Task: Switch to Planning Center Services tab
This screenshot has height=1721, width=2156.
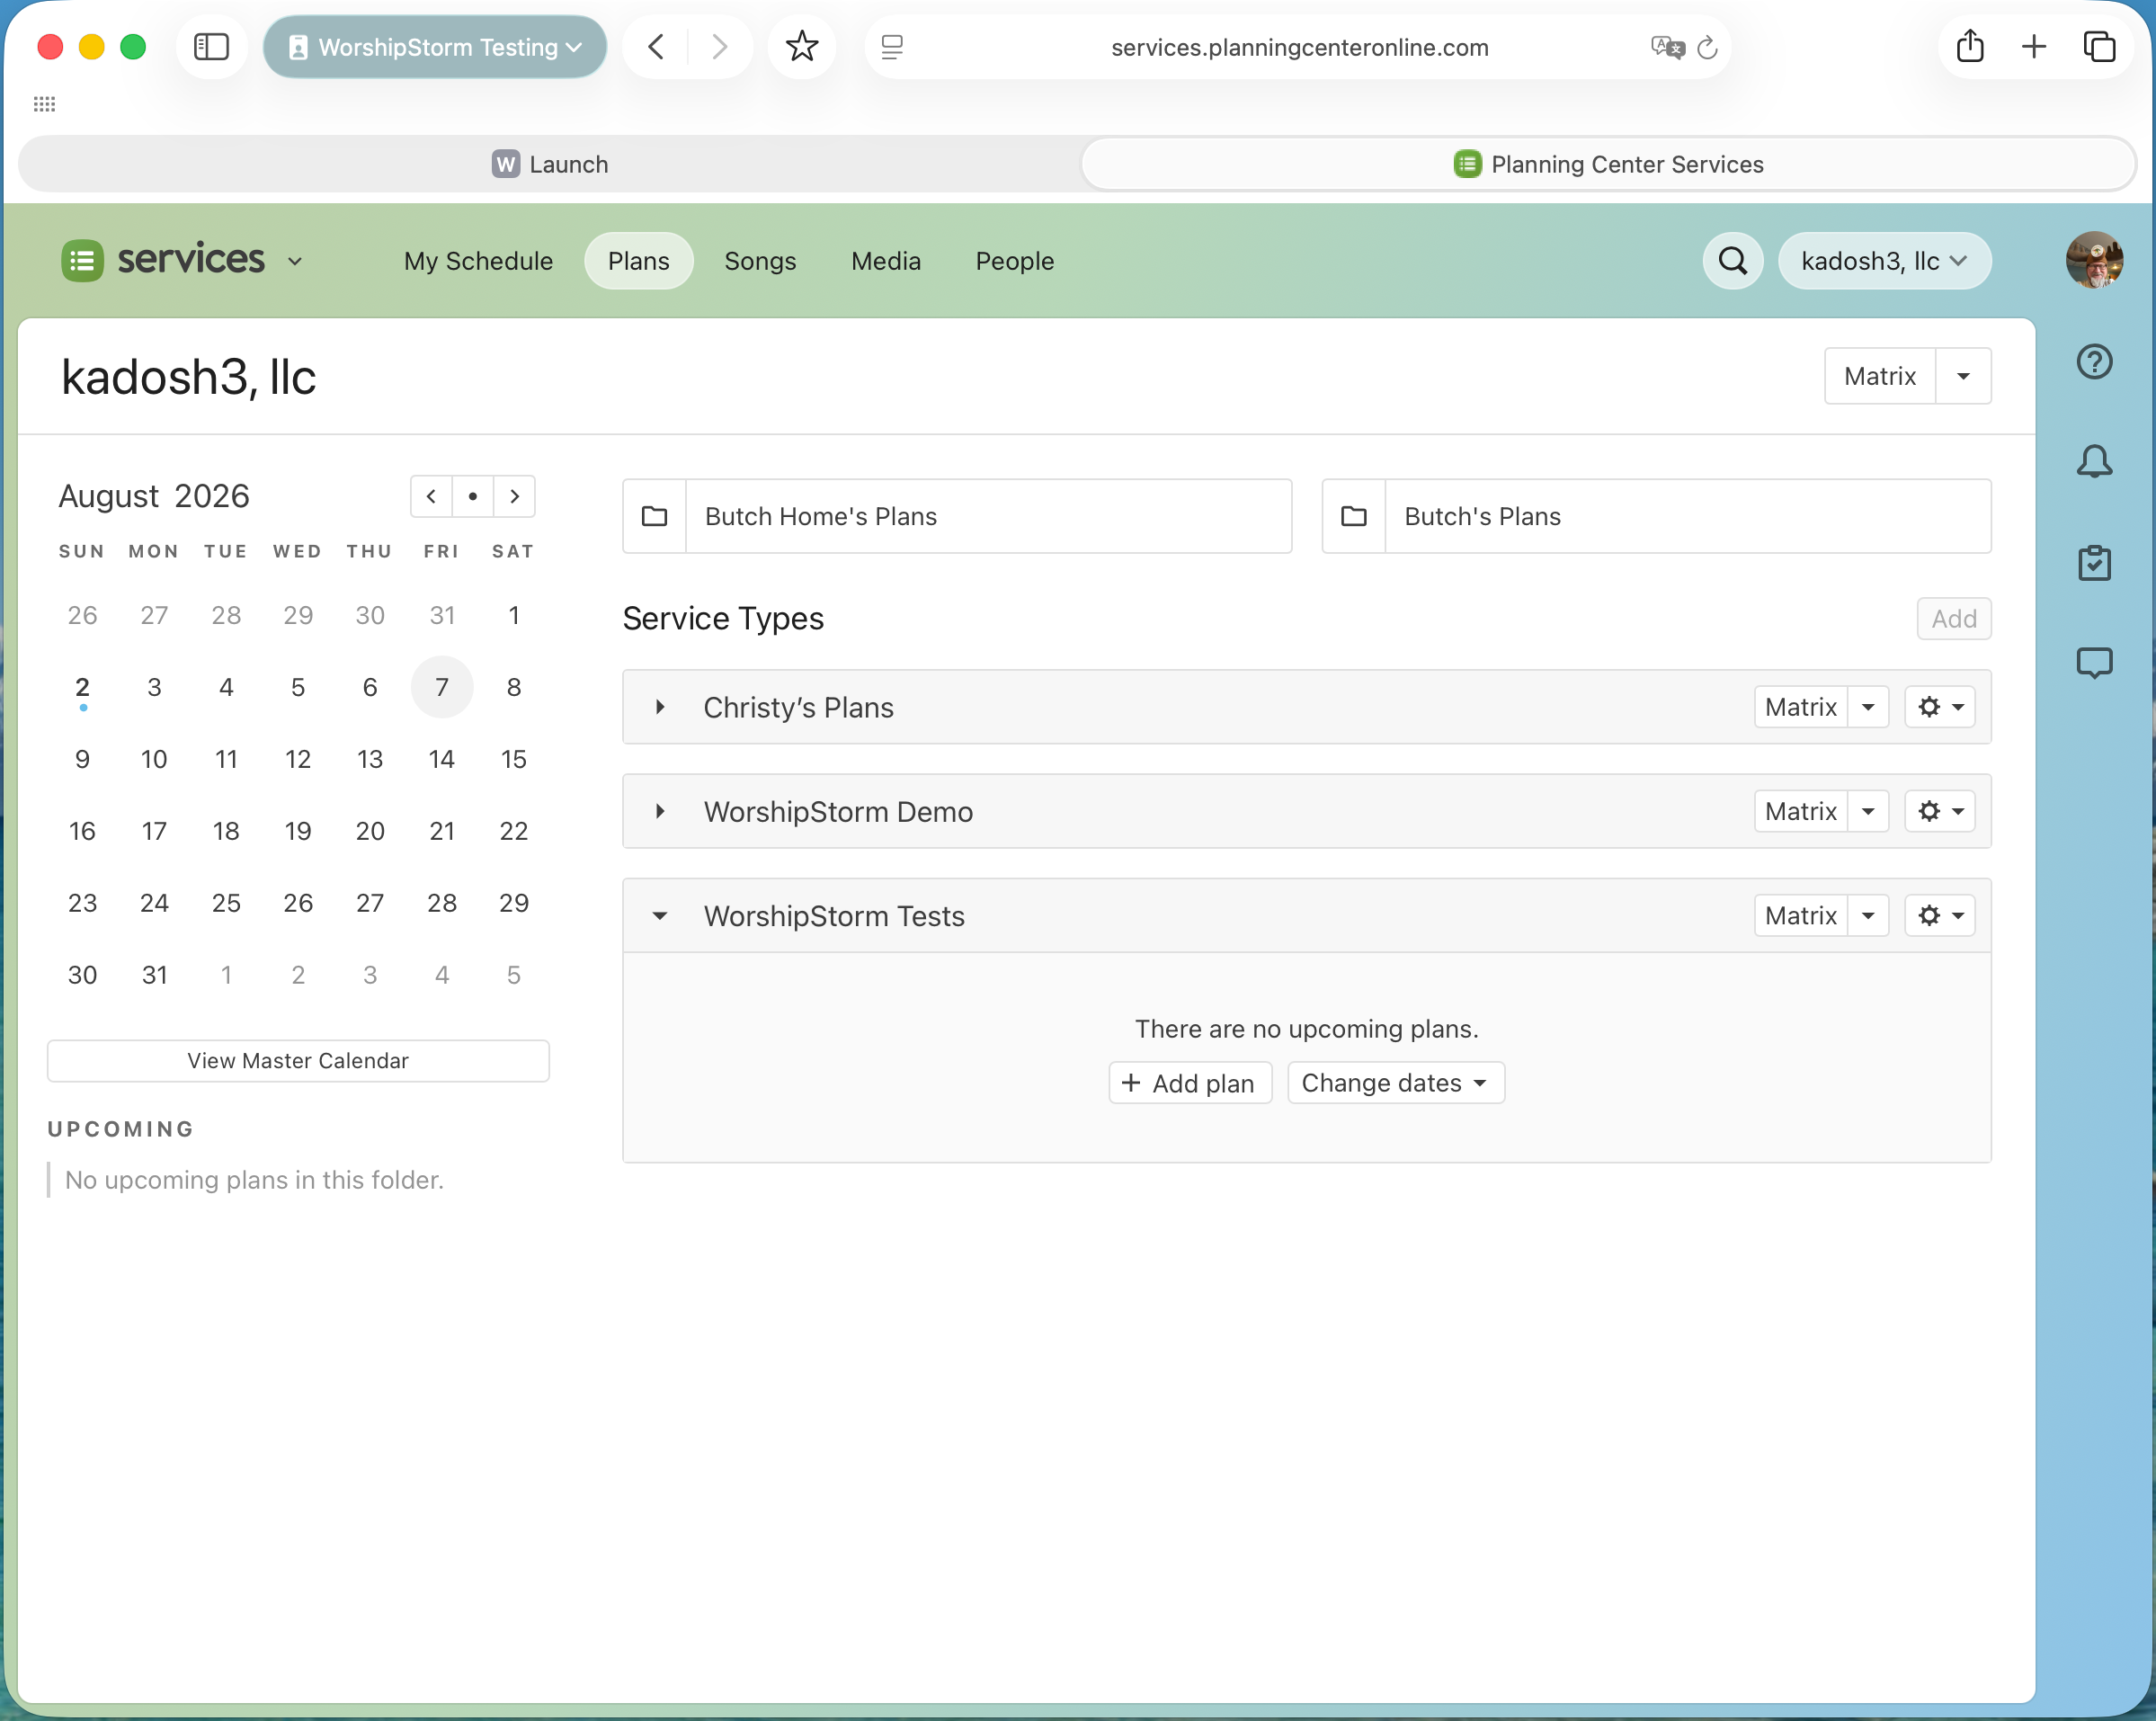Action: [x=1608, y=164]
